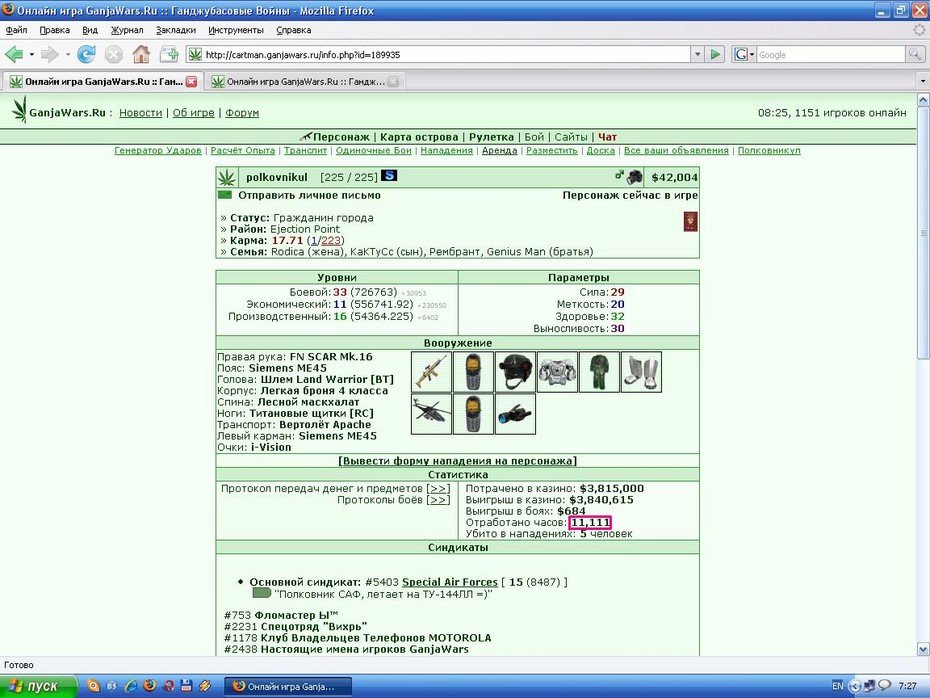Open the list all tabs dropdown
The width and height of the screenshot is (930, 698).
pos(922,81)
